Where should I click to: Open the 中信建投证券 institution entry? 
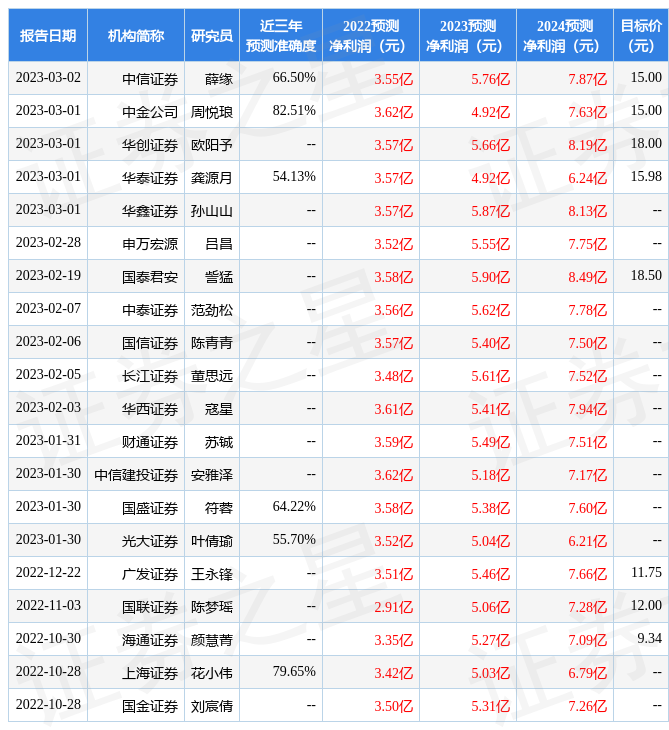point(136,474)
